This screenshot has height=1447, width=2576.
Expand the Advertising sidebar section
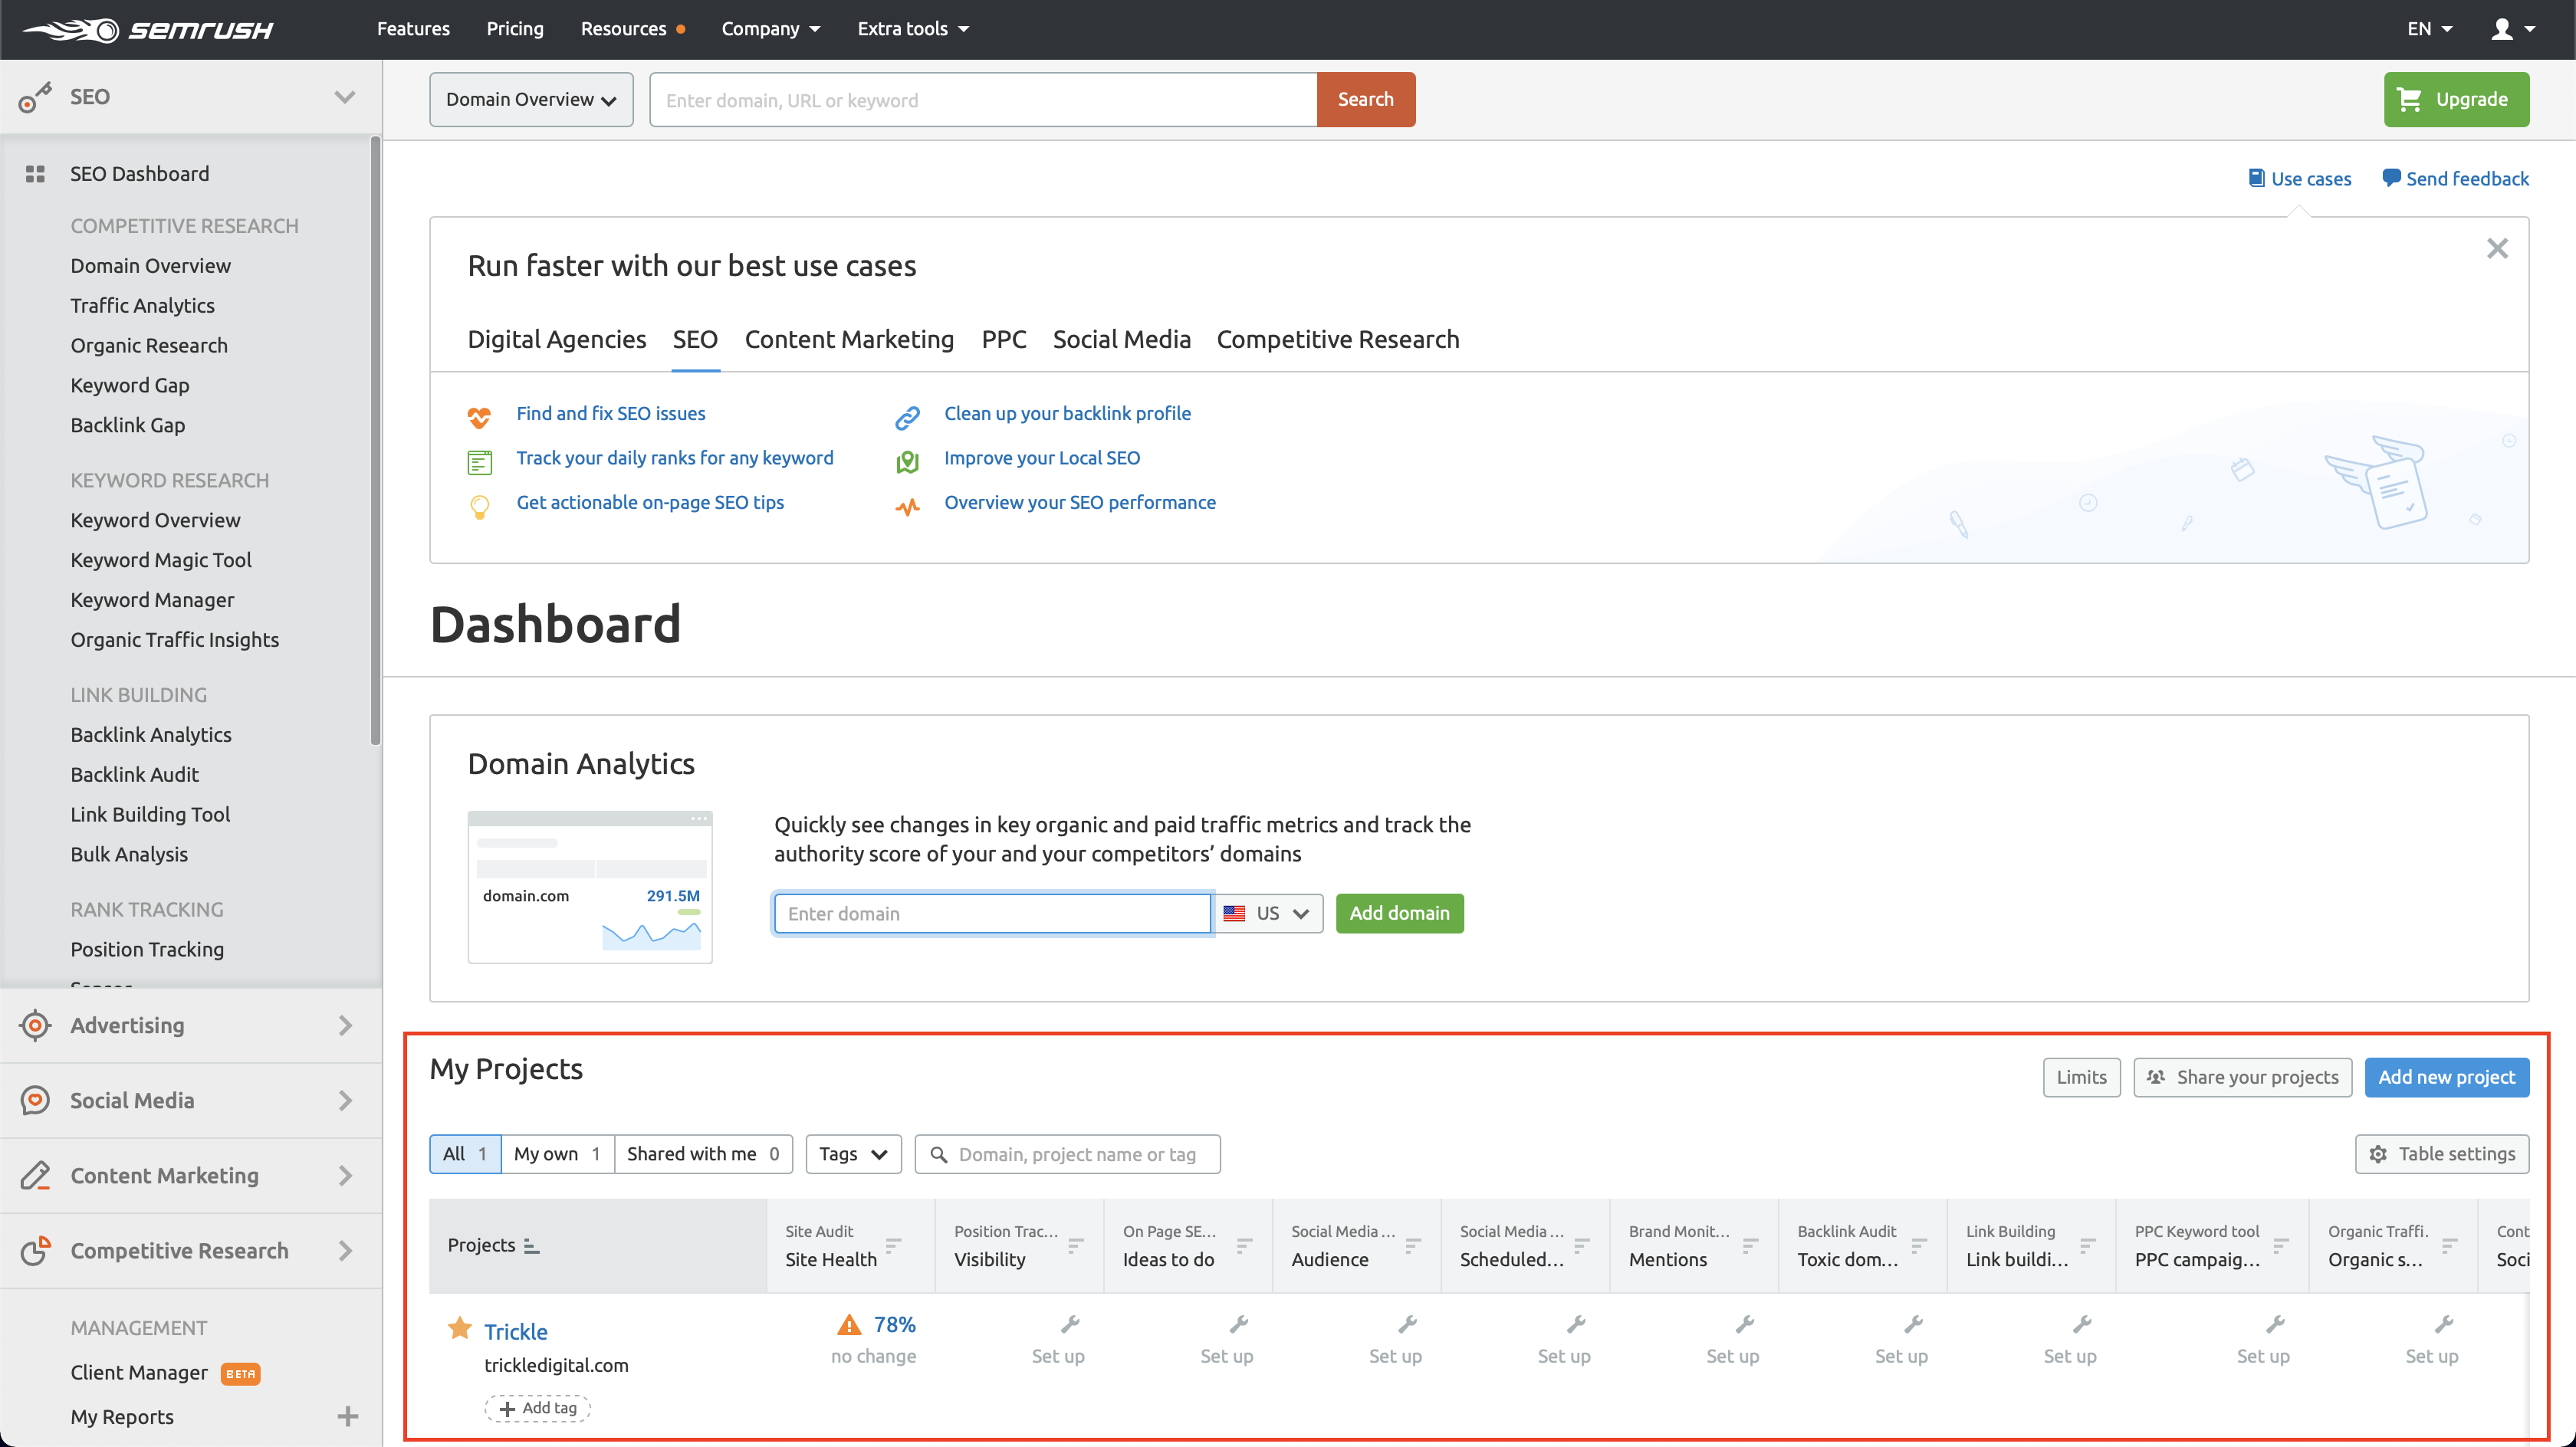click(345, 1025)
